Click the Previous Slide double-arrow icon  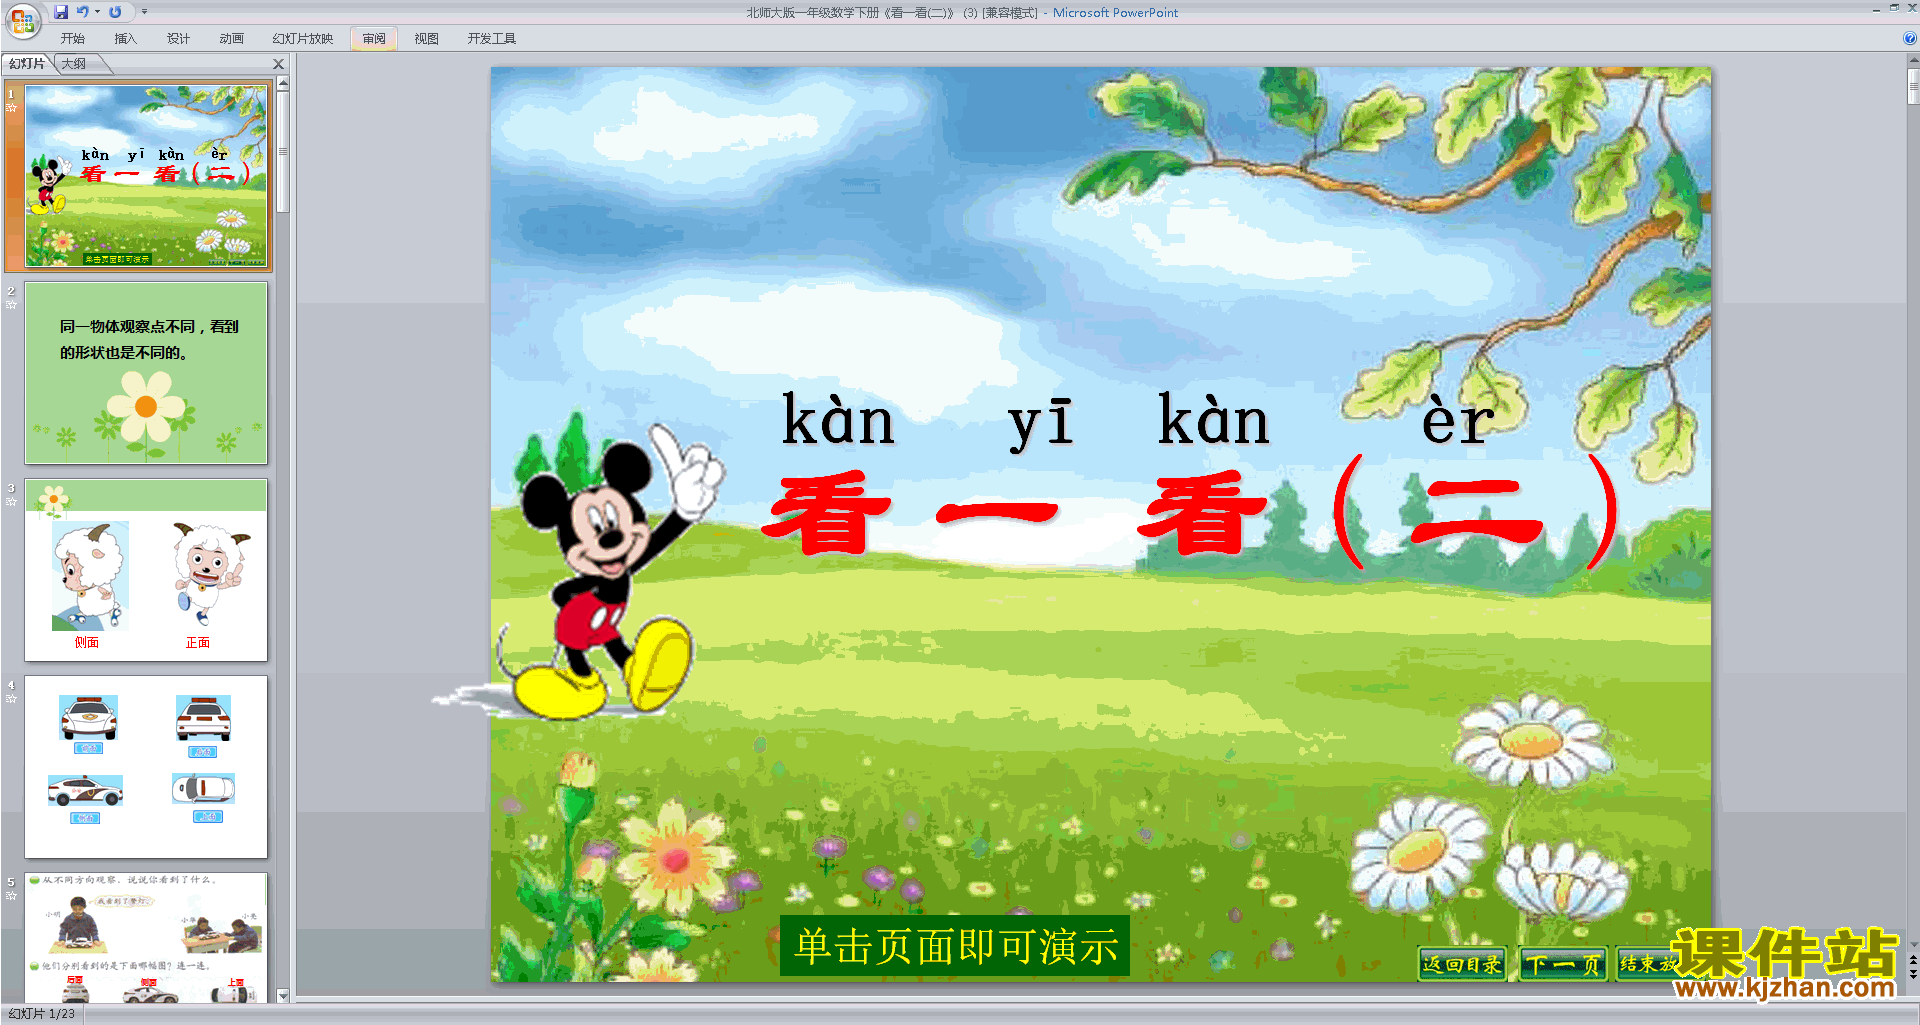[1913, 960]
